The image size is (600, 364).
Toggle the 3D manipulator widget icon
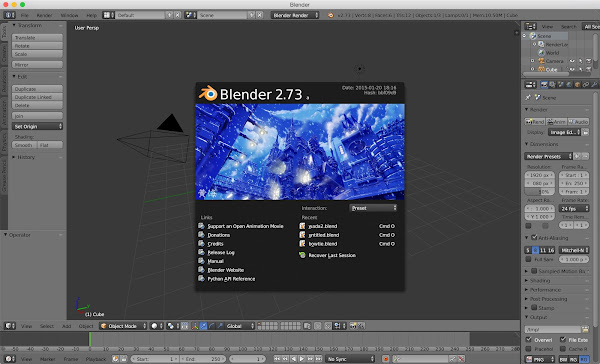(195, 326)
